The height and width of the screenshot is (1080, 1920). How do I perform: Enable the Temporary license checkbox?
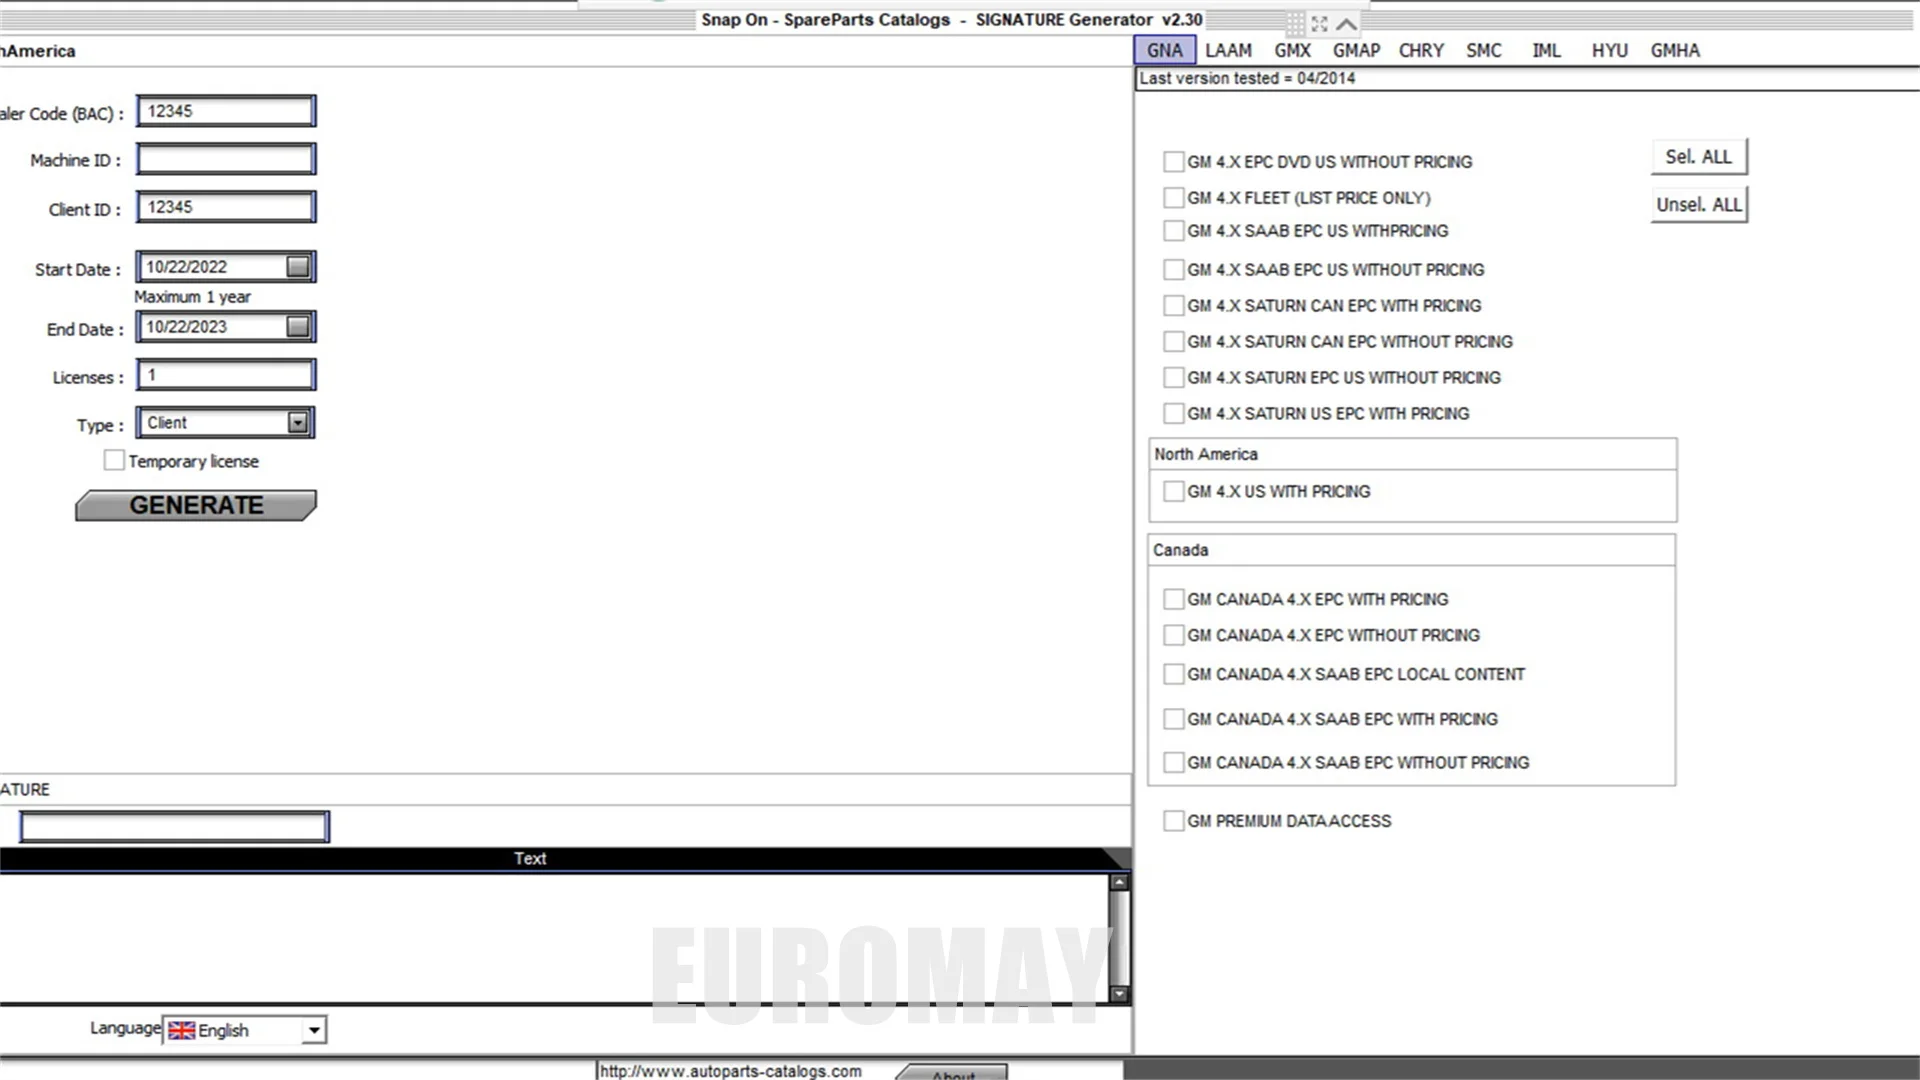tap(114, 460)
